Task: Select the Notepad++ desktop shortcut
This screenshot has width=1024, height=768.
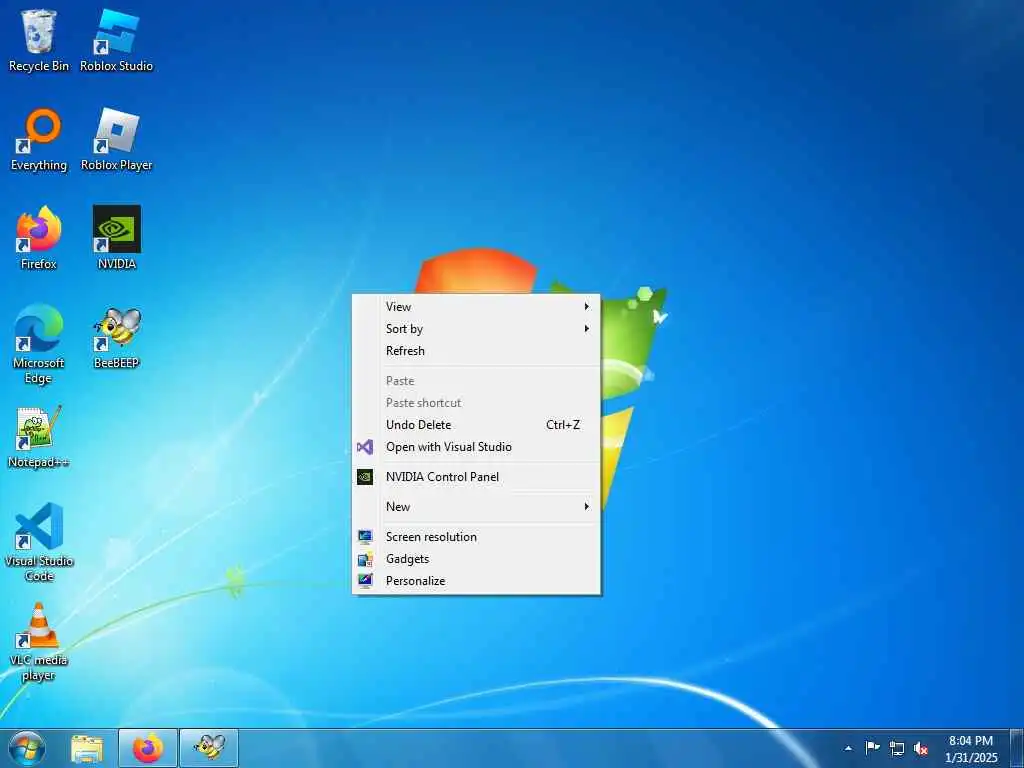Action: tap(39, 437)
